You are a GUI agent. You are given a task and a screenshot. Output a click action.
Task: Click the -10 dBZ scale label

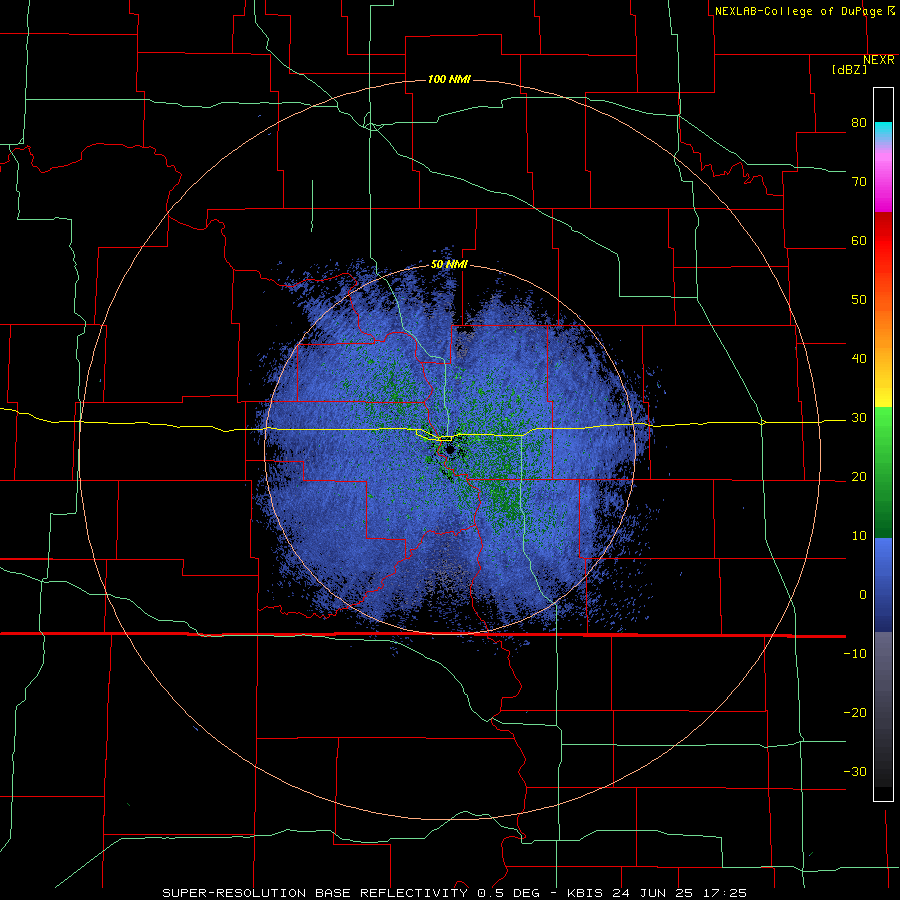855,654
